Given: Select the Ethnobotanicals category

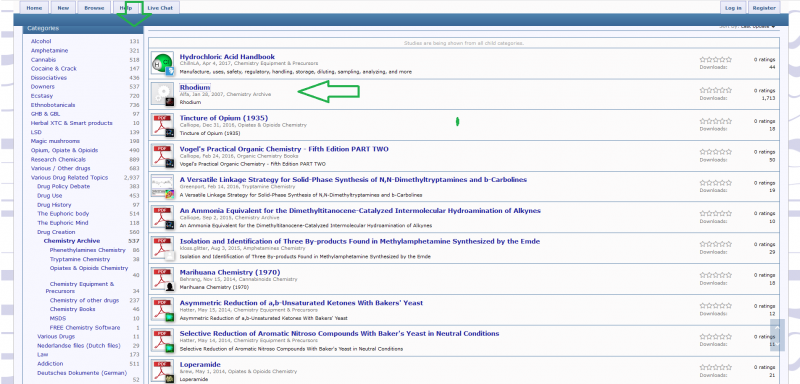Looking at the screenshot, I should pyautogui.click(x=53, y=105).
